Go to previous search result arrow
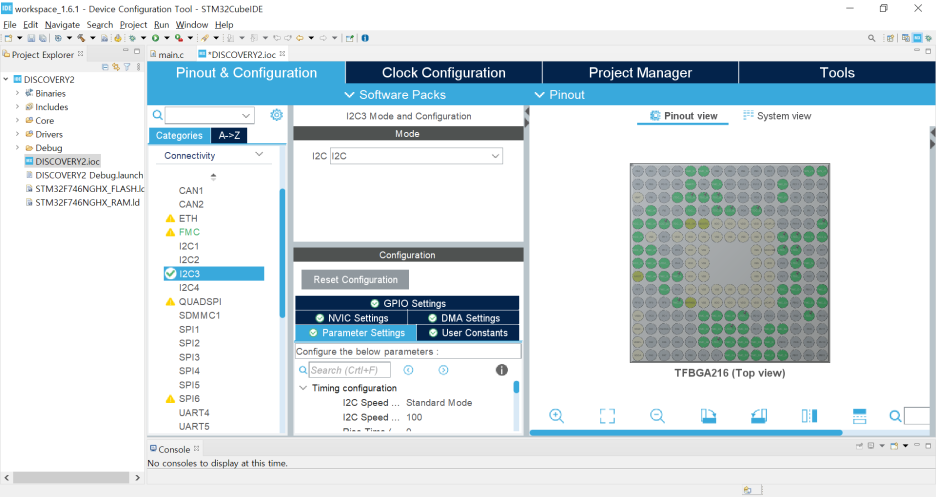 coord(408,370)
